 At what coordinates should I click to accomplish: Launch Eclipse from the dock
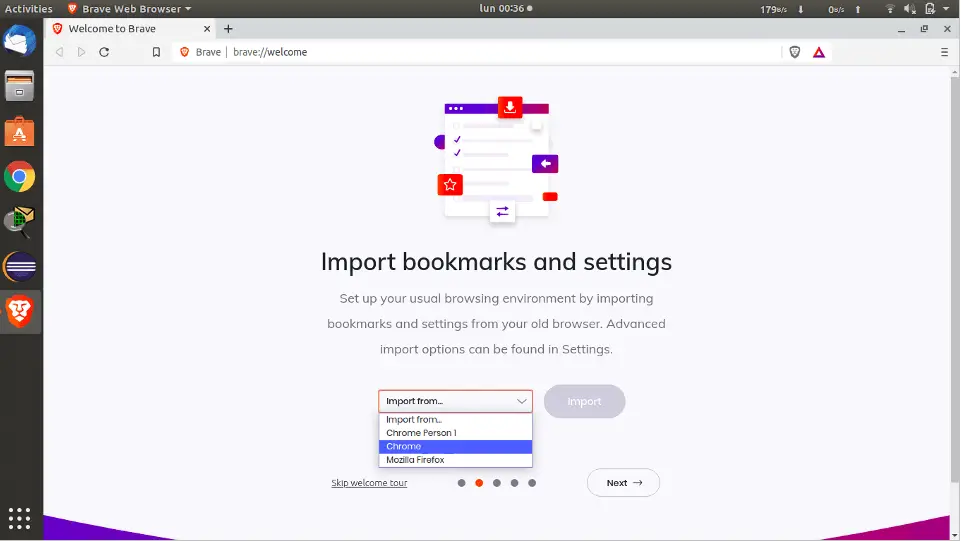pyautogui.click(x=20, y=267)
